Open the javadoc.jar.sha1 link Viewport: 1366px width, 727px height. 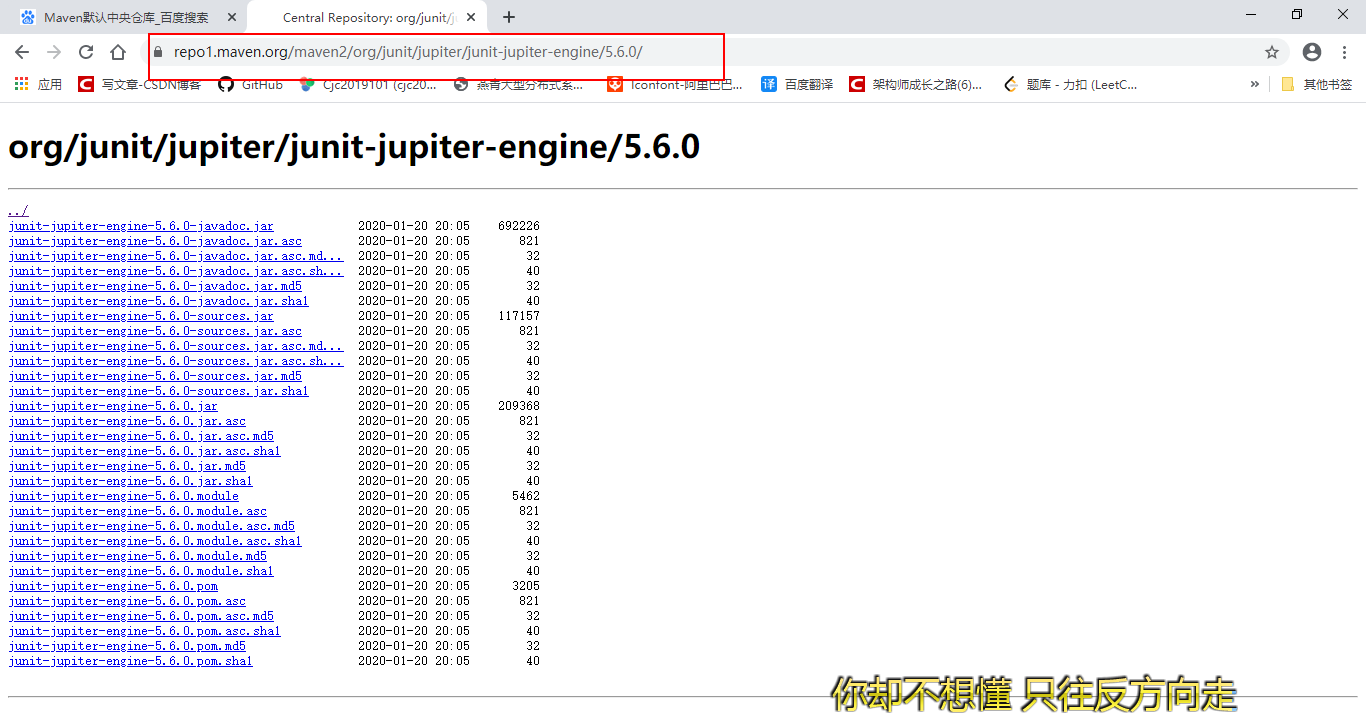[158, 301]
